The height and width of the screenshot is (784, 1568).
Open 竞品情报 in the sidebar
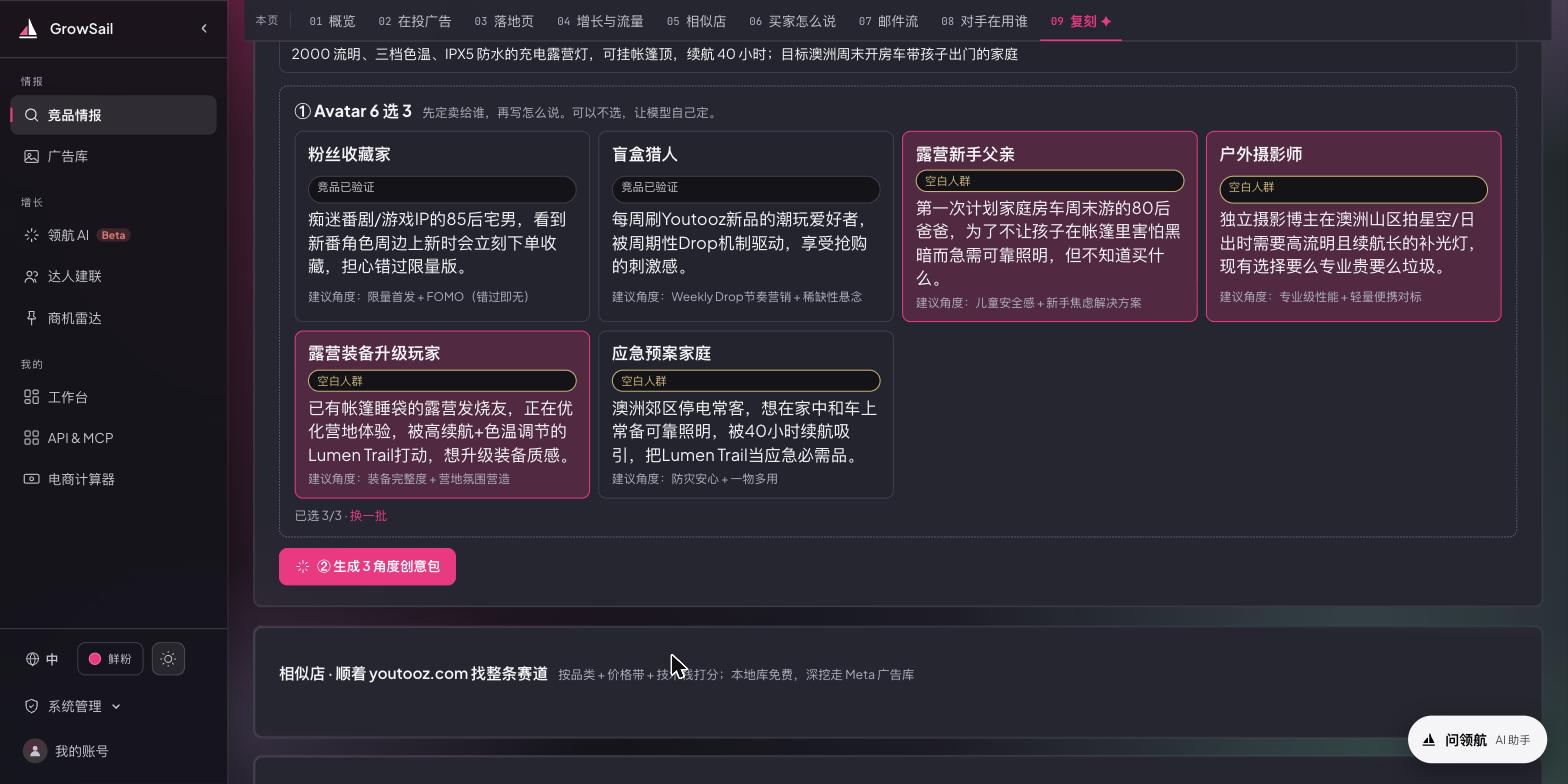(113, 115)
